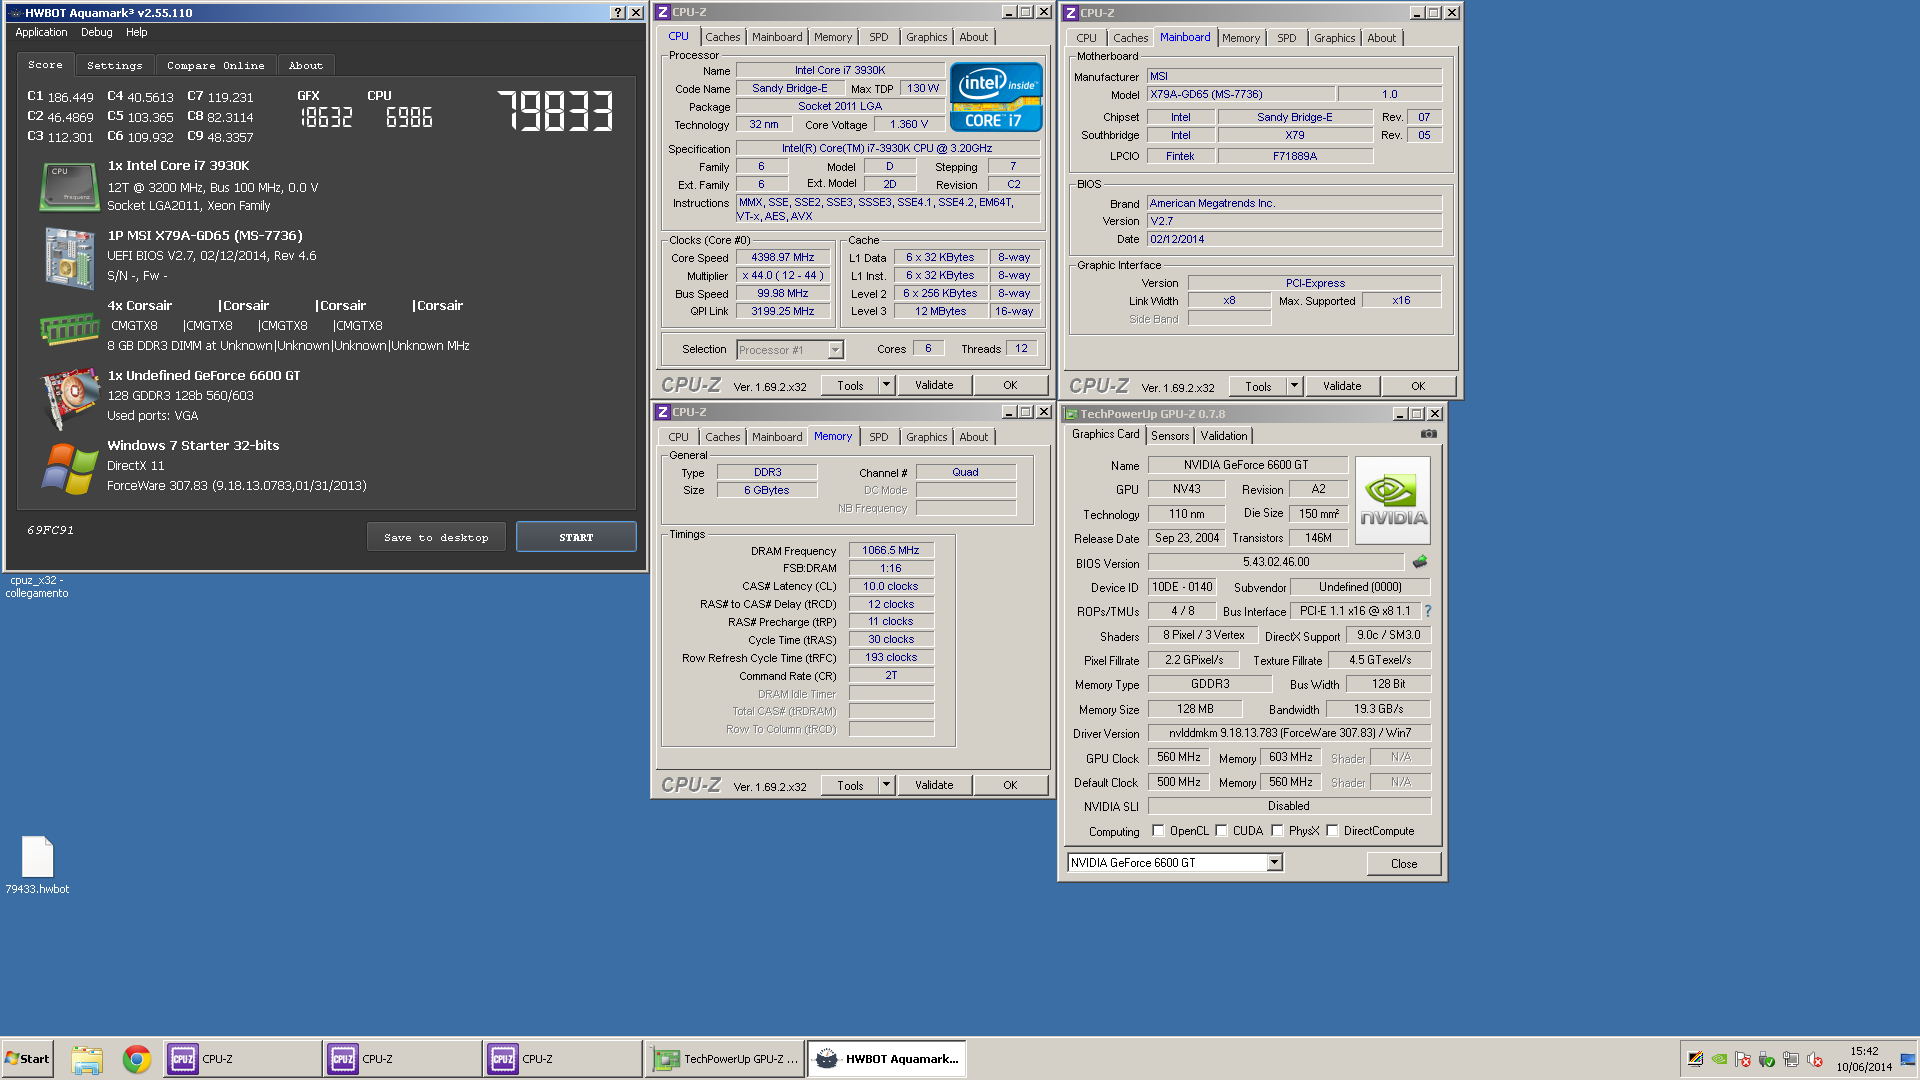Click the START benchmark button

pyautogui.click(x=576, y=537)
